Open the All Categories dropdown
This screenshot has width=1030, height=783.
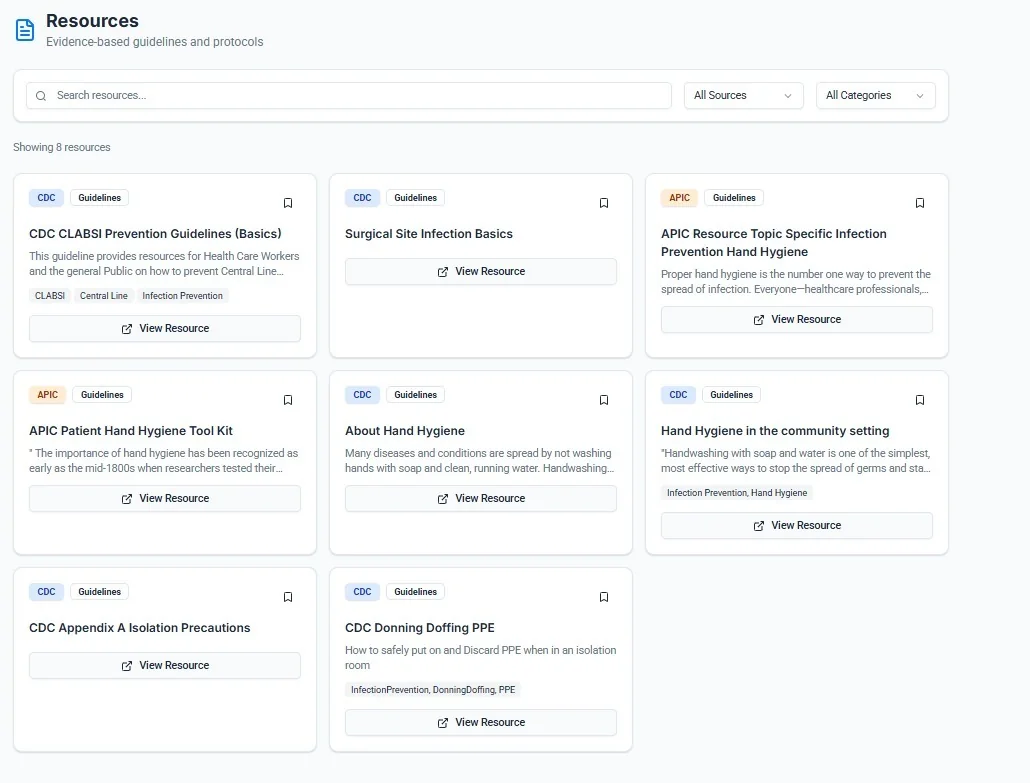pos(875,95)
